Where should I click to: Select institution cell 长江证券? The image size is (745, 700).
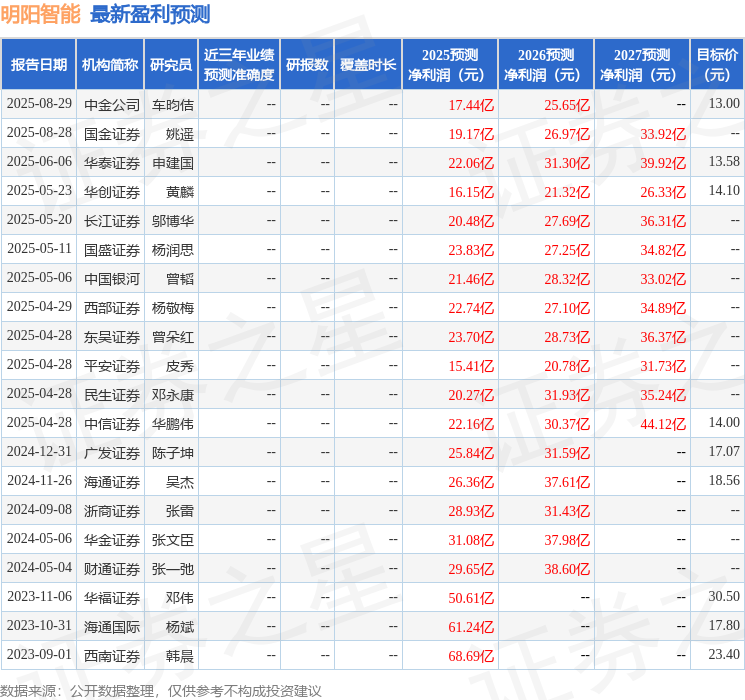[x=112, y=221]
